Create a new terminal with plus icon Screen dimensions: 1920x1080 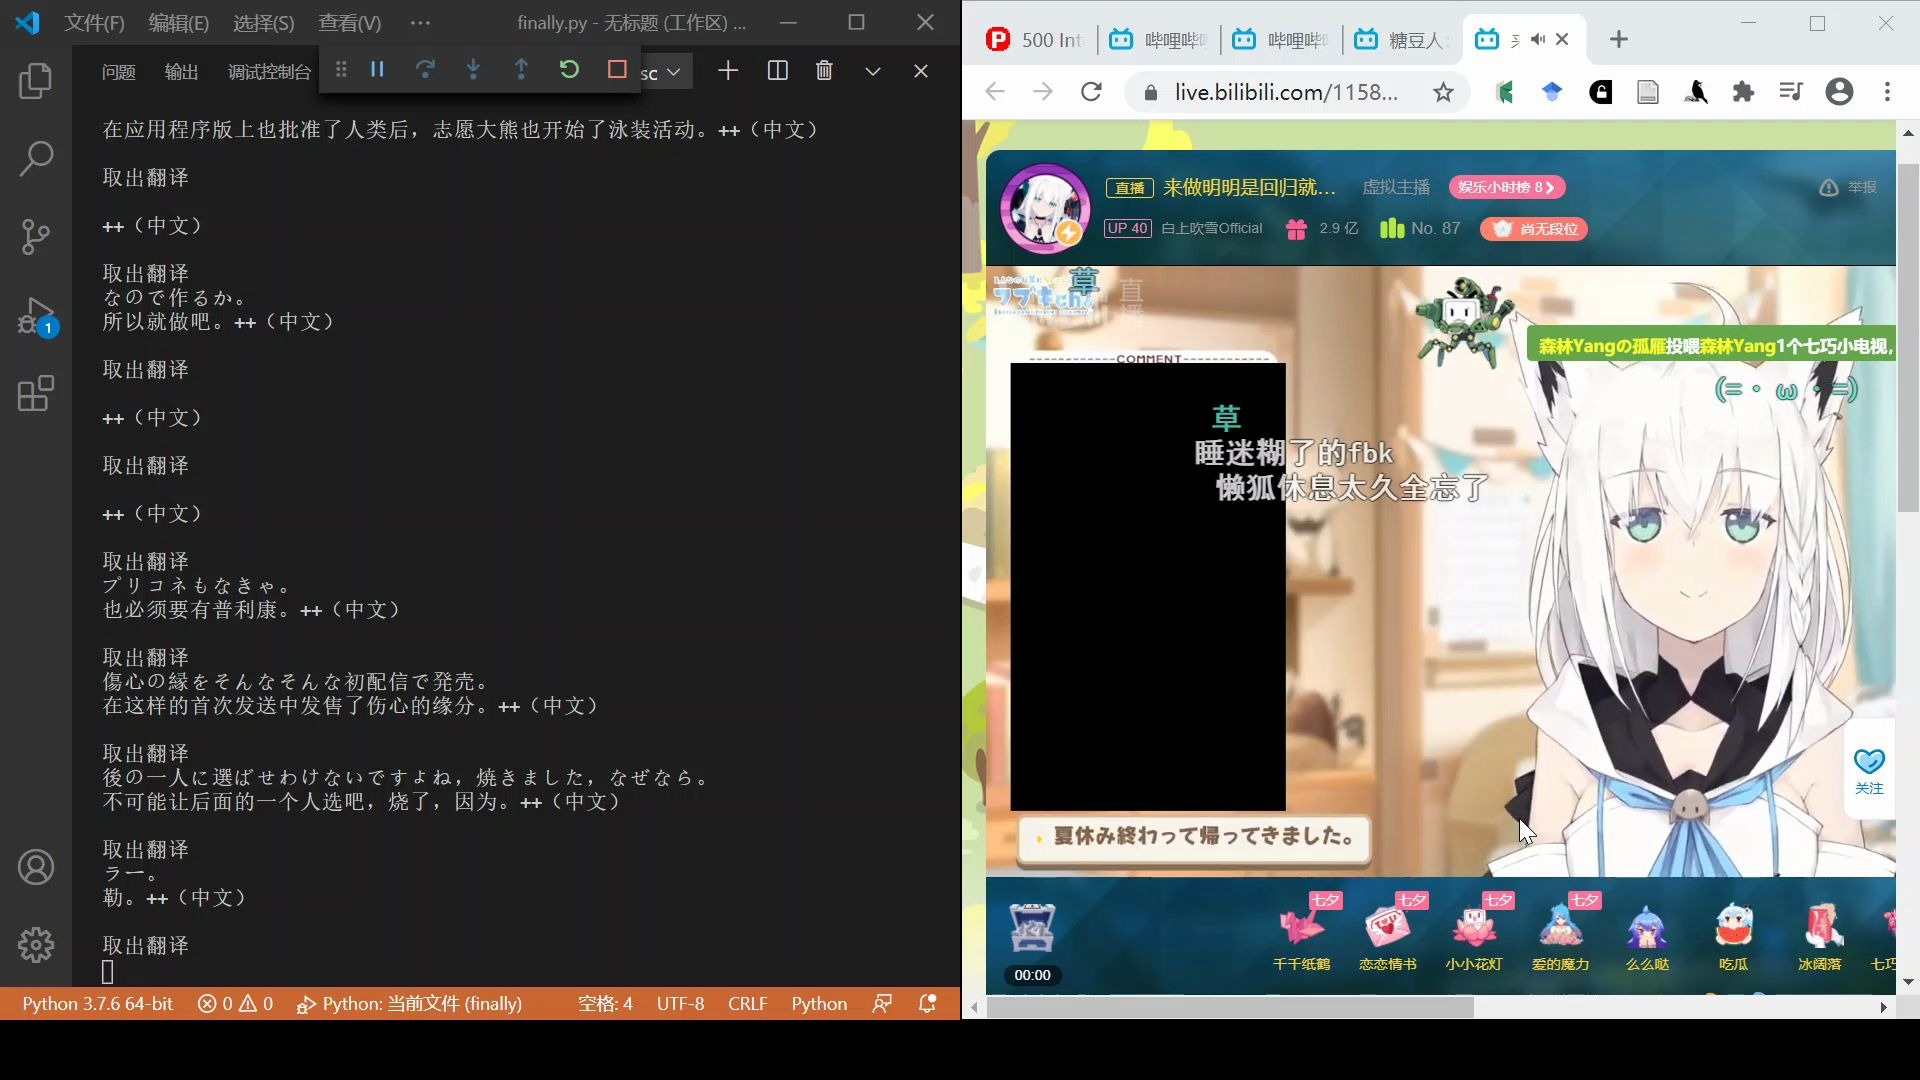tap(728, 70)
